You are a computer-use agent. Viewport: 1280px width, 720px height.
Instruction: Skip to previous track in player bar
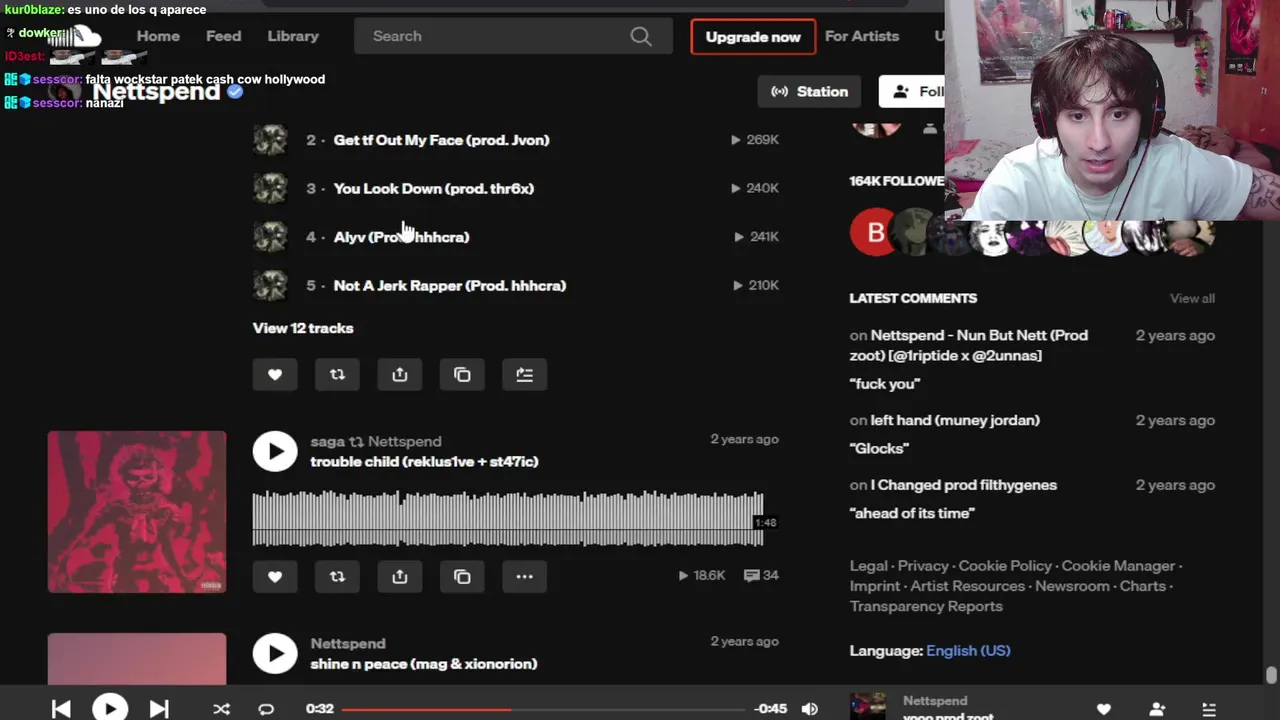click(61, 709)
